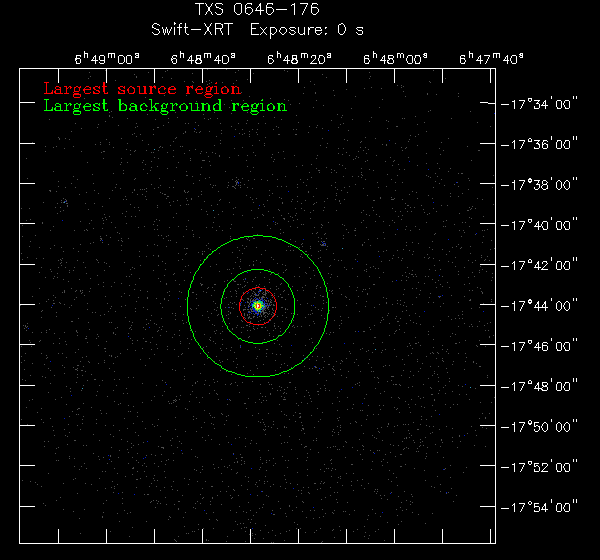Screen dimensions: 600x560
Task: Click the declination label -17°54'00"
Action: (539, 507)
